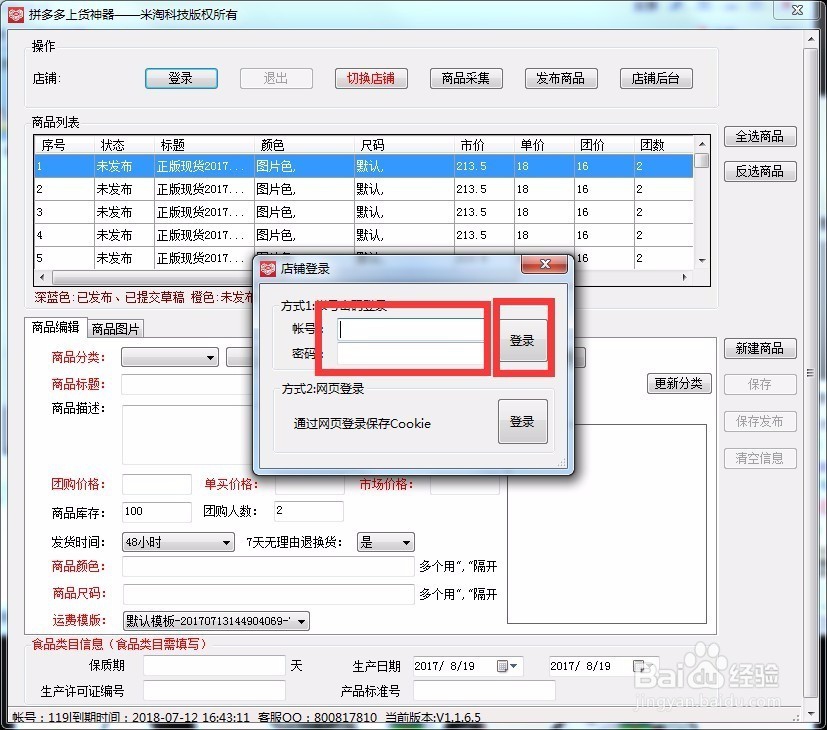Switch to the 商品图片 tab

click(x=116, y=329)
